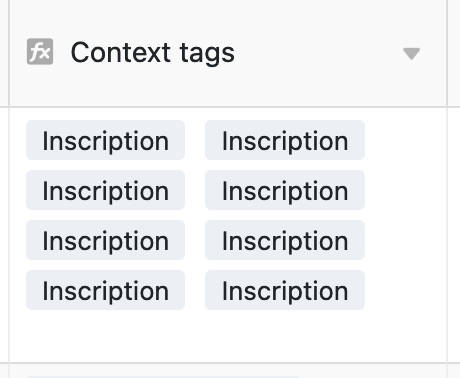Click the fx formula field icon
This screenshot has width=460, height=378.
coord(40,52)
